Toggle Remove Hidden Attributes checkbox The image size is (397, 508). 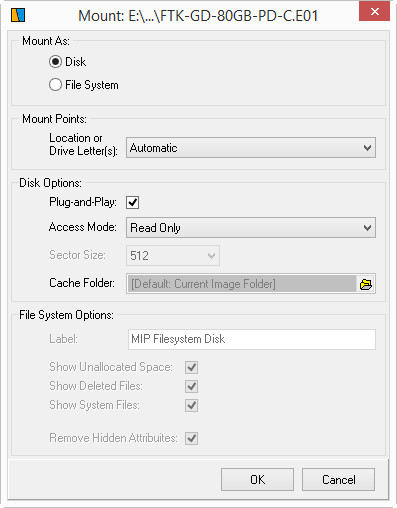[192, 438]
